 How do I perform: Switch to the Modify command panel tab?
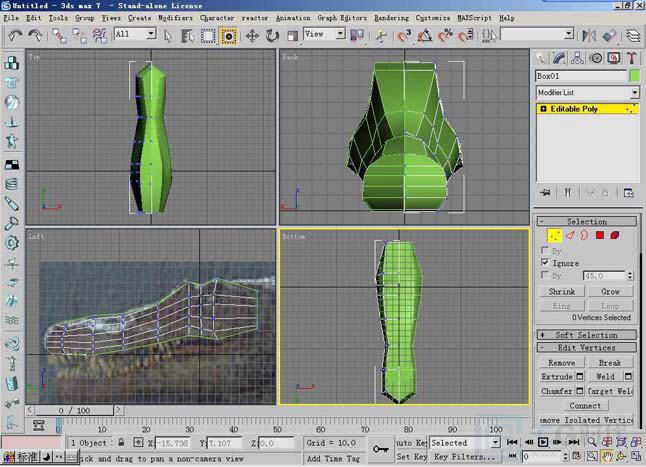click(559, 58)
